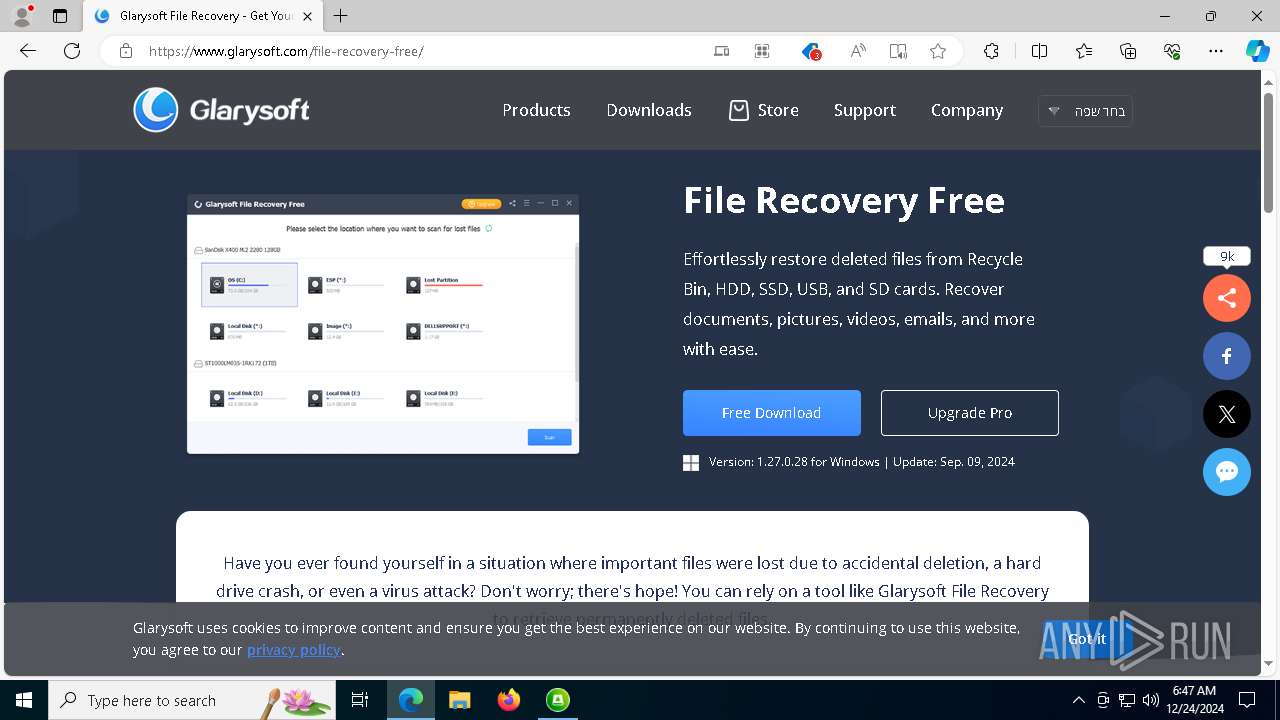1280x720 pixels.
Task: Accept cookies with Got it button
Action: tap(1087, 639)
